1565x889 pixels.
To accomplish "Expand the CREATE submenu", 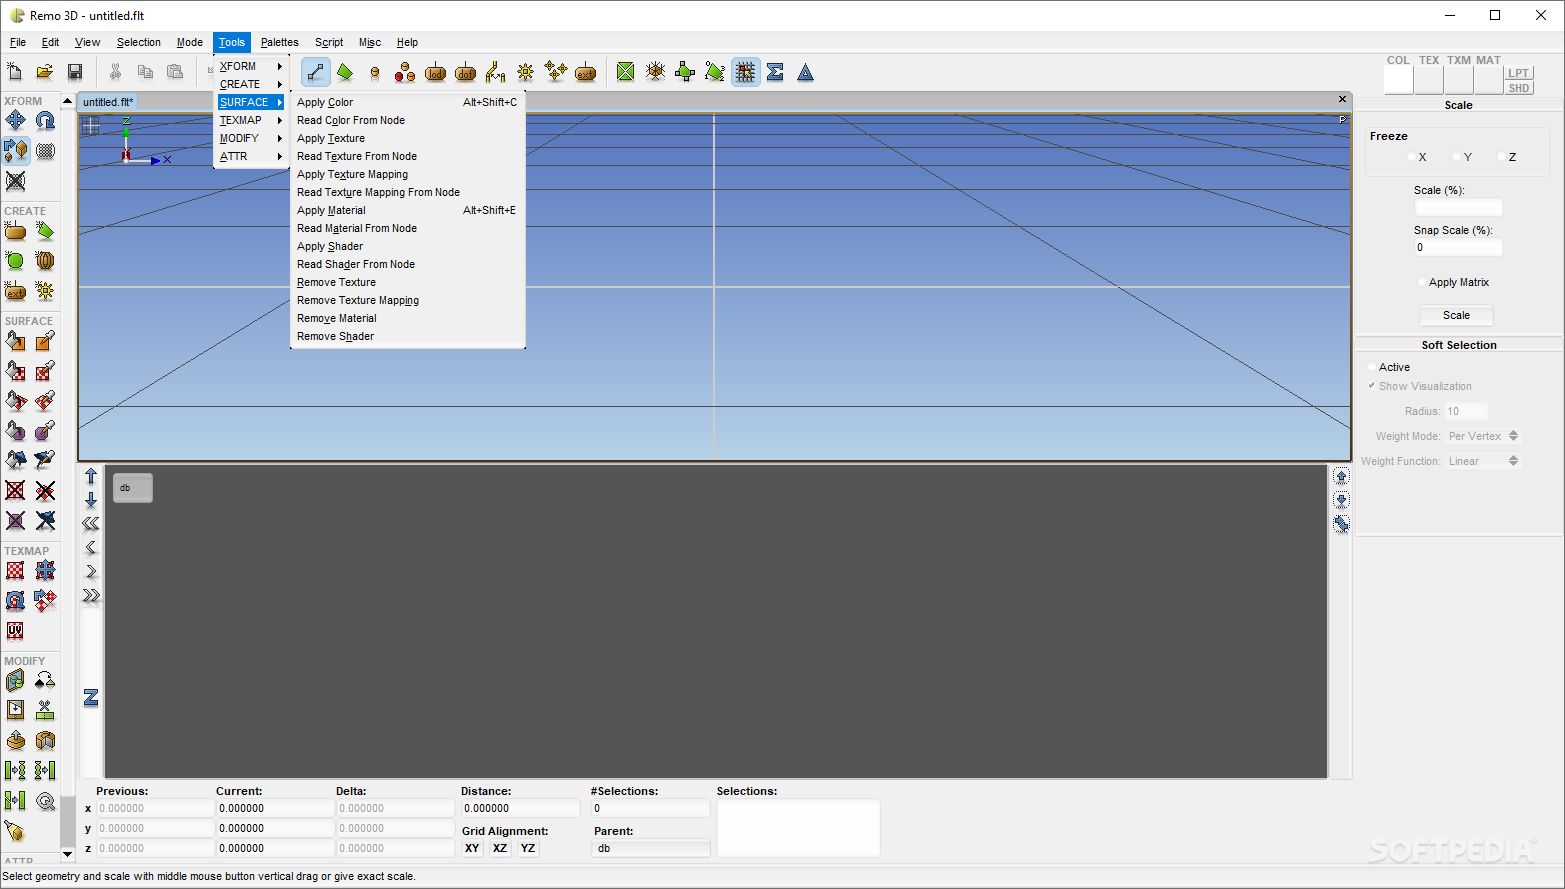I will [251, 84].
